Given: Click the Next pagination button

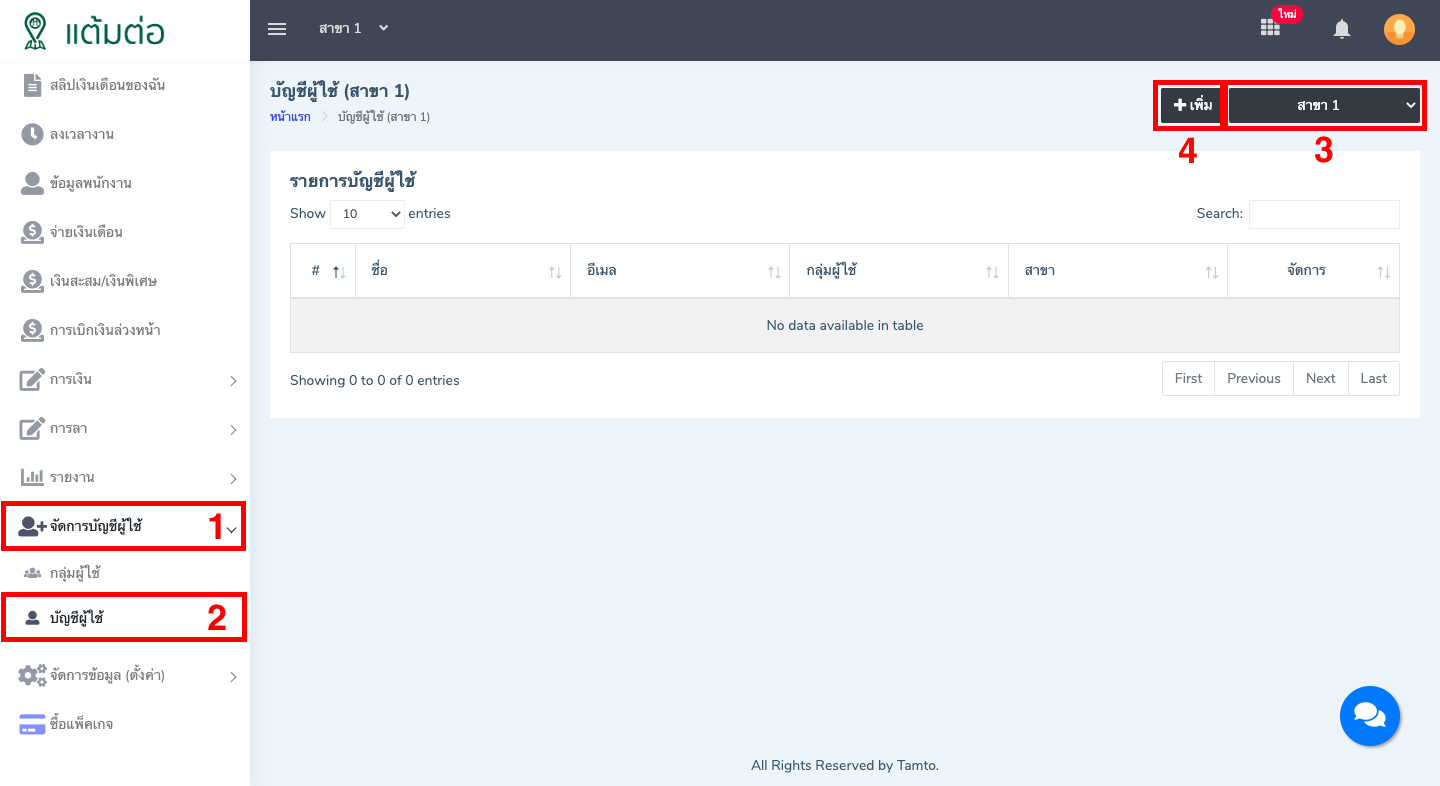Looking at the screenshot, I should (1320, 379).
